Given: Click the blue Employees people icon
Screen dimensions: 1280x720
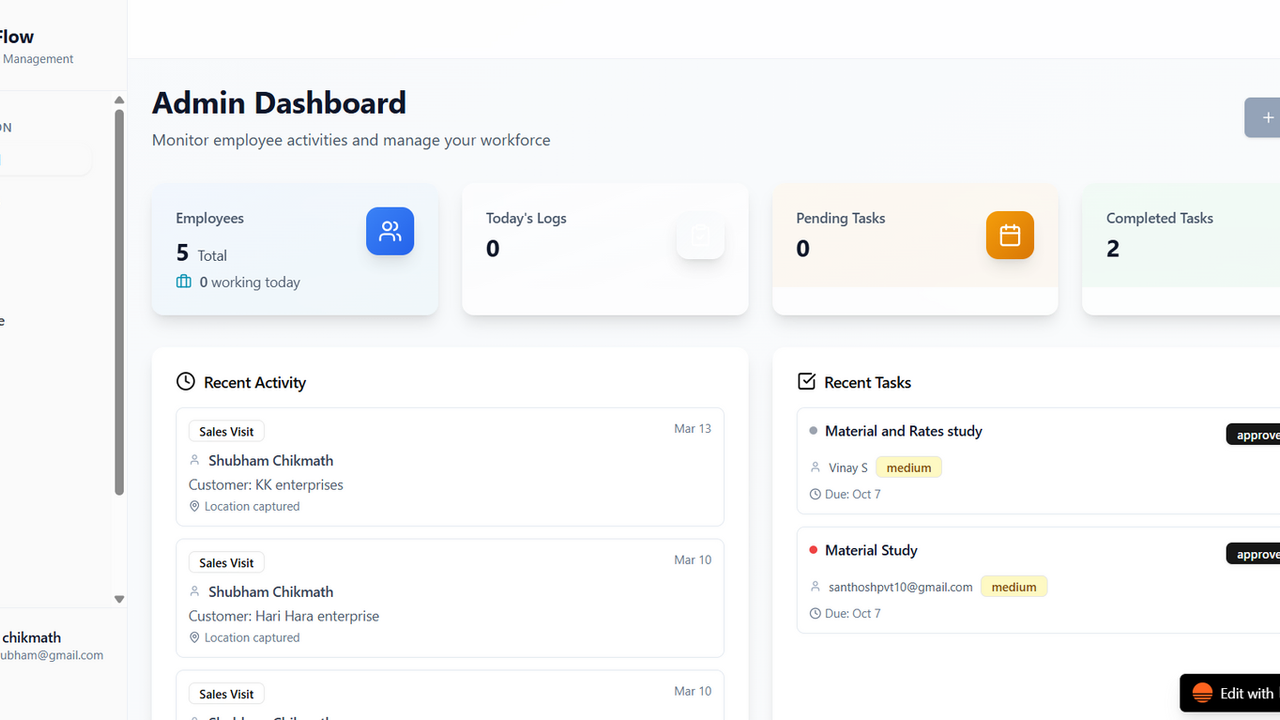Looking at the screenshot, I should (390, 231).
